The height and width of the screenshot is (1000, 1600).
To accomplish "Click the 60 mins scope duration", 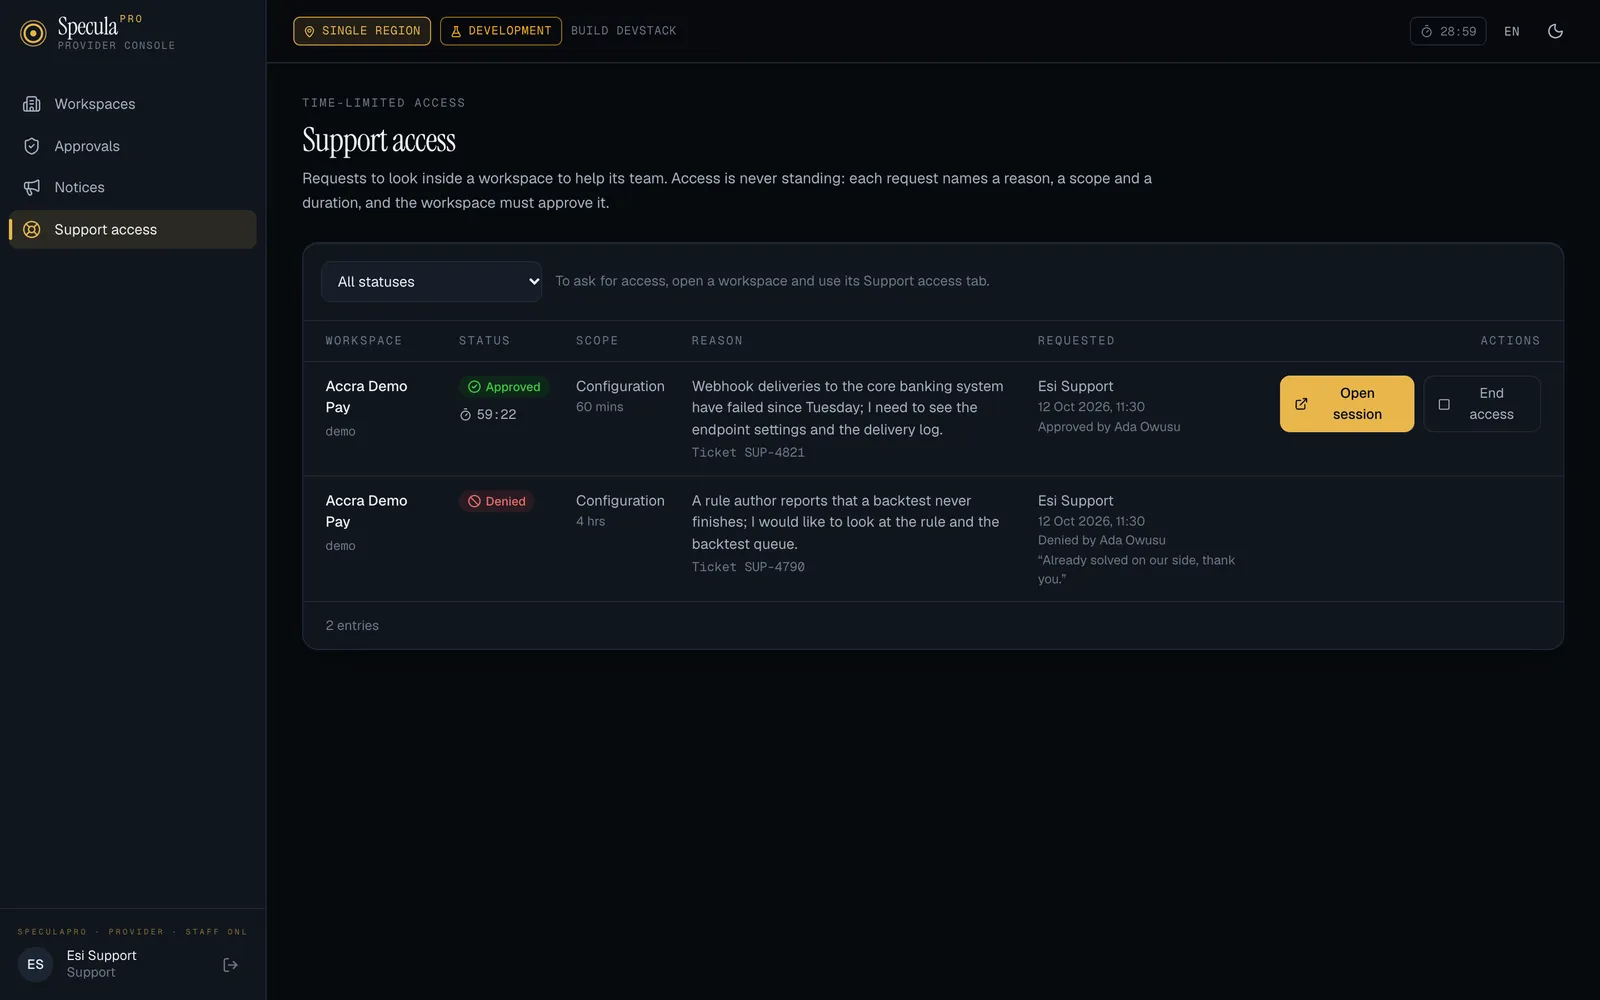I will coord(599,407).
